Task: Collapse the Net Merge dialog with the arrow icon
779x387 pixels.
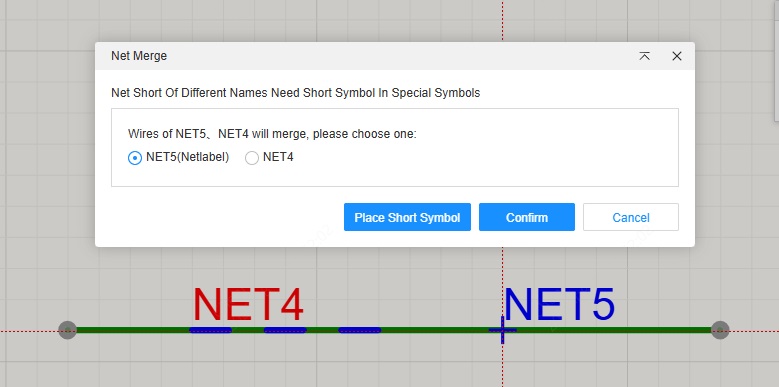Action: pyautogui.click(x=644, y=56)
